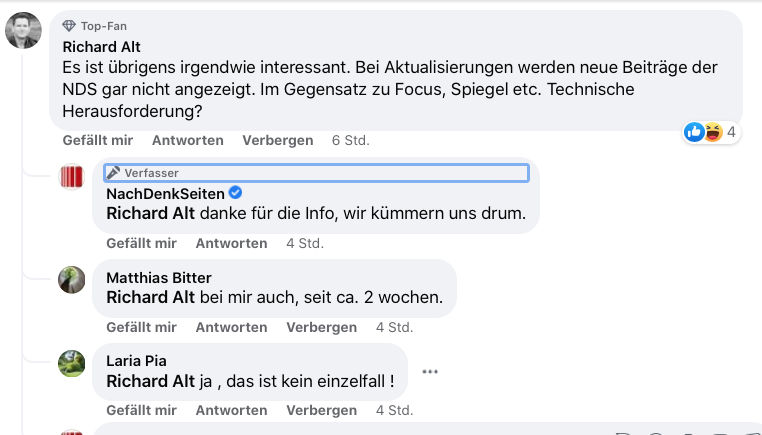Open the NachDenkSeiten author name link
The height and width of the screenshot is (435, 762).
point(165,193)
